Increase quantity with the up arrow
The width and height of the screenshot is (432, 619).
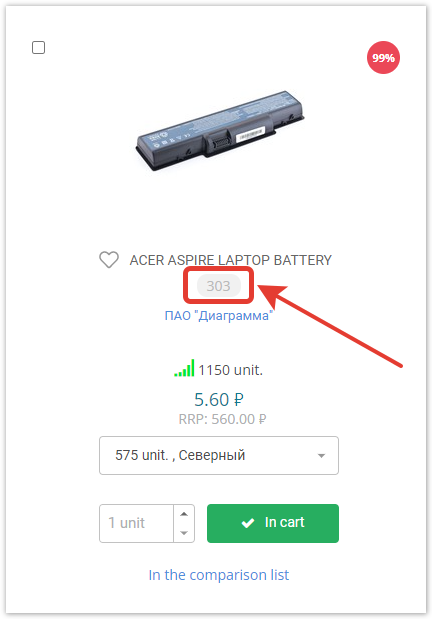coord(184,514)
